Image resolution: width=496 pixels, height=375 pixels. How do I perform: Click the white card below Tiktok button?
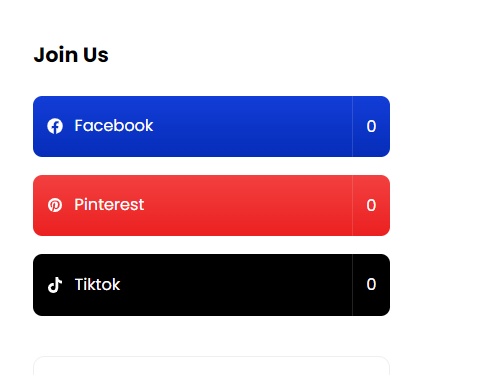point(211,366)
